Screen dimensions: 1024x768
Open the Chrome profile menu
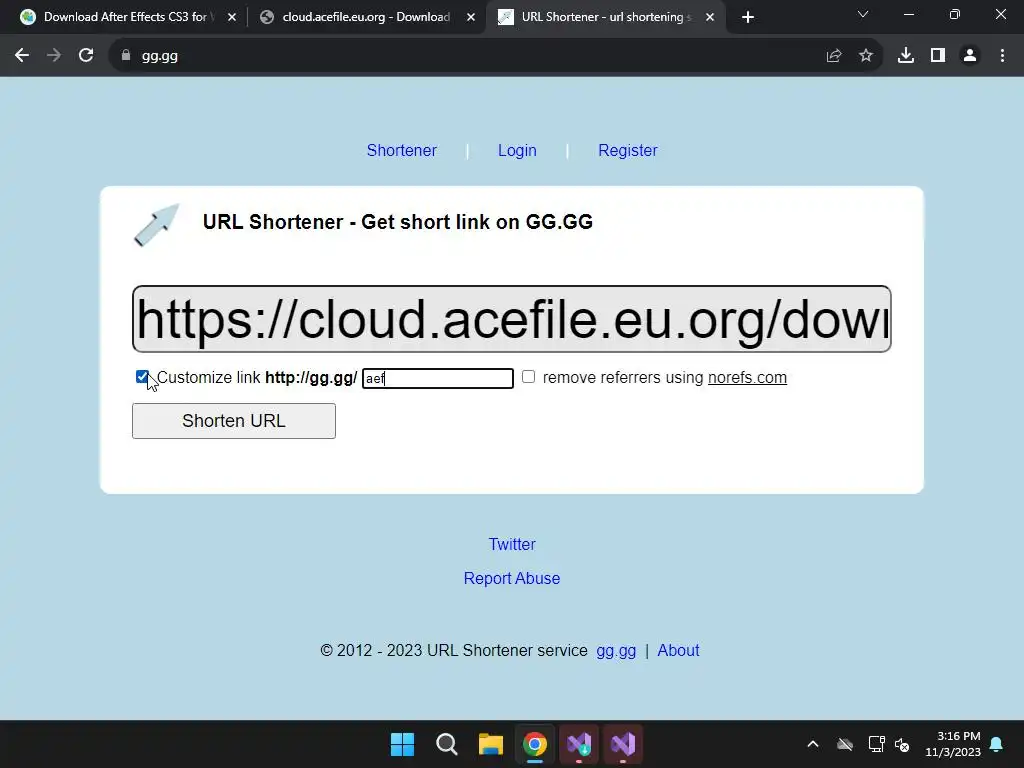(x=970, y=56)
